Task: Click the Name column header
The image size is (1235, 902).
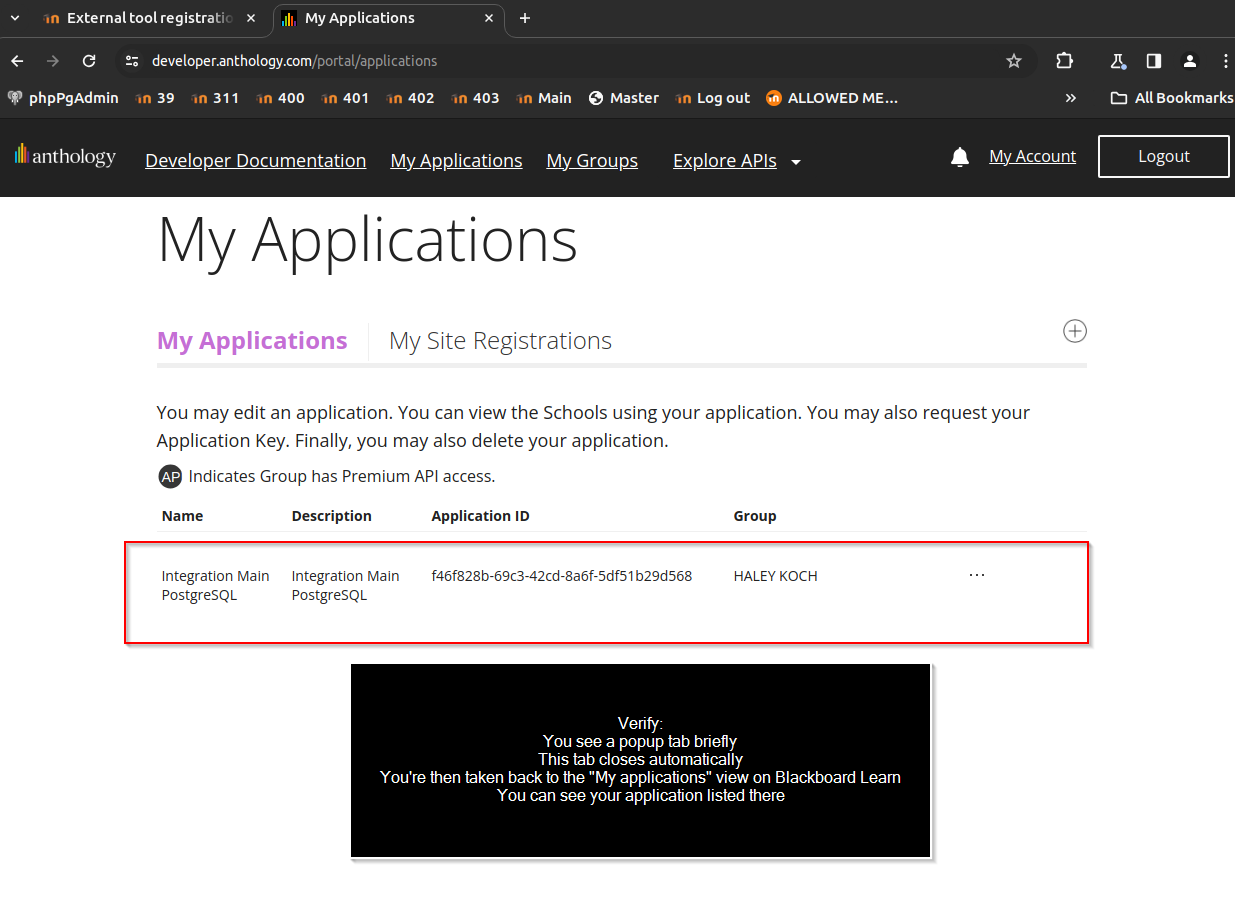Action: point(182,516)
